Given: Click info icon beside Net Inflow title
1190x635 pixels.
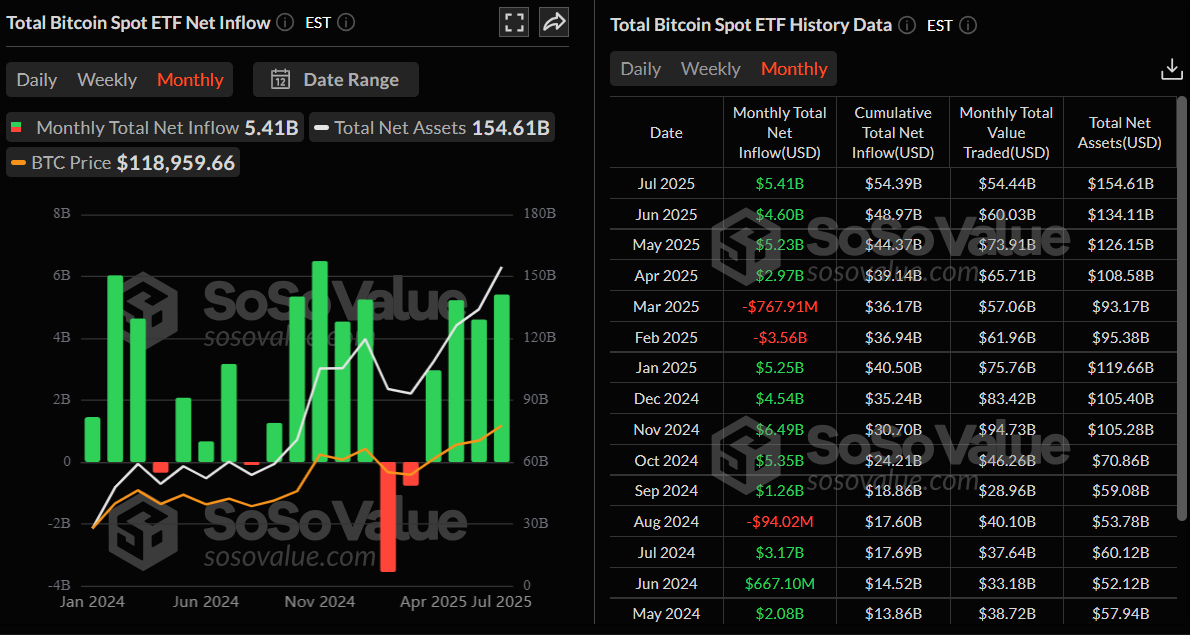Looking at the screenshot, I should pyautogui.click(x=285, y=22).
